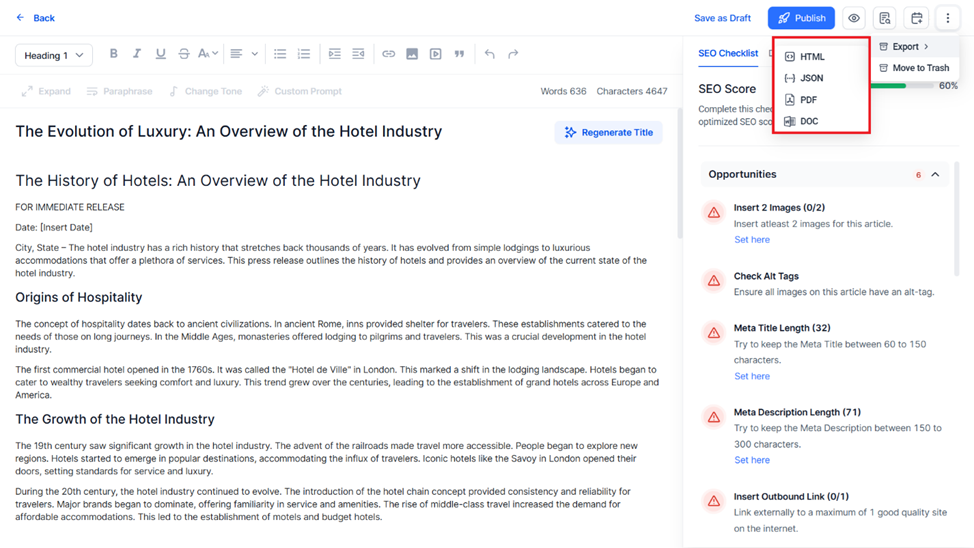This screenshot has height=548, width=974.
Task: Insert a bulleted list
Action: coord(280,54)
